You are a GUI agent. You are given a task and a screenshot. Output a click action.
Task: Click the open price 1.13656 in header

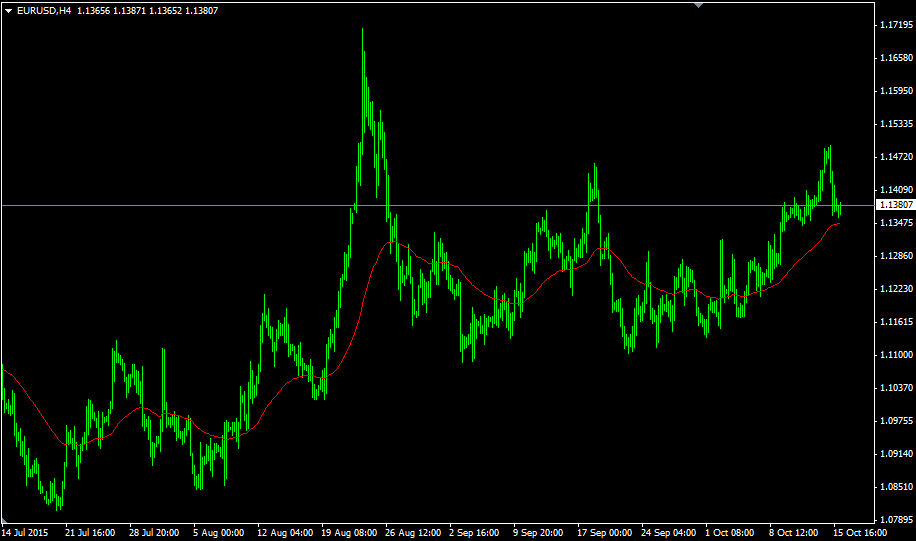pos(93,11)
